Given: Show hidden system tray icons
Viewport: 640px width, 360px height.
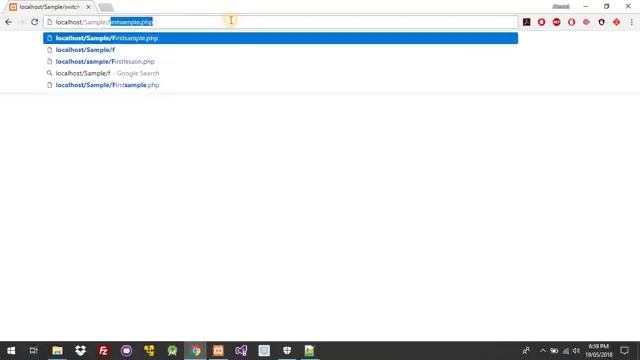Looking at the screenshot, I should tap(542, 351).
